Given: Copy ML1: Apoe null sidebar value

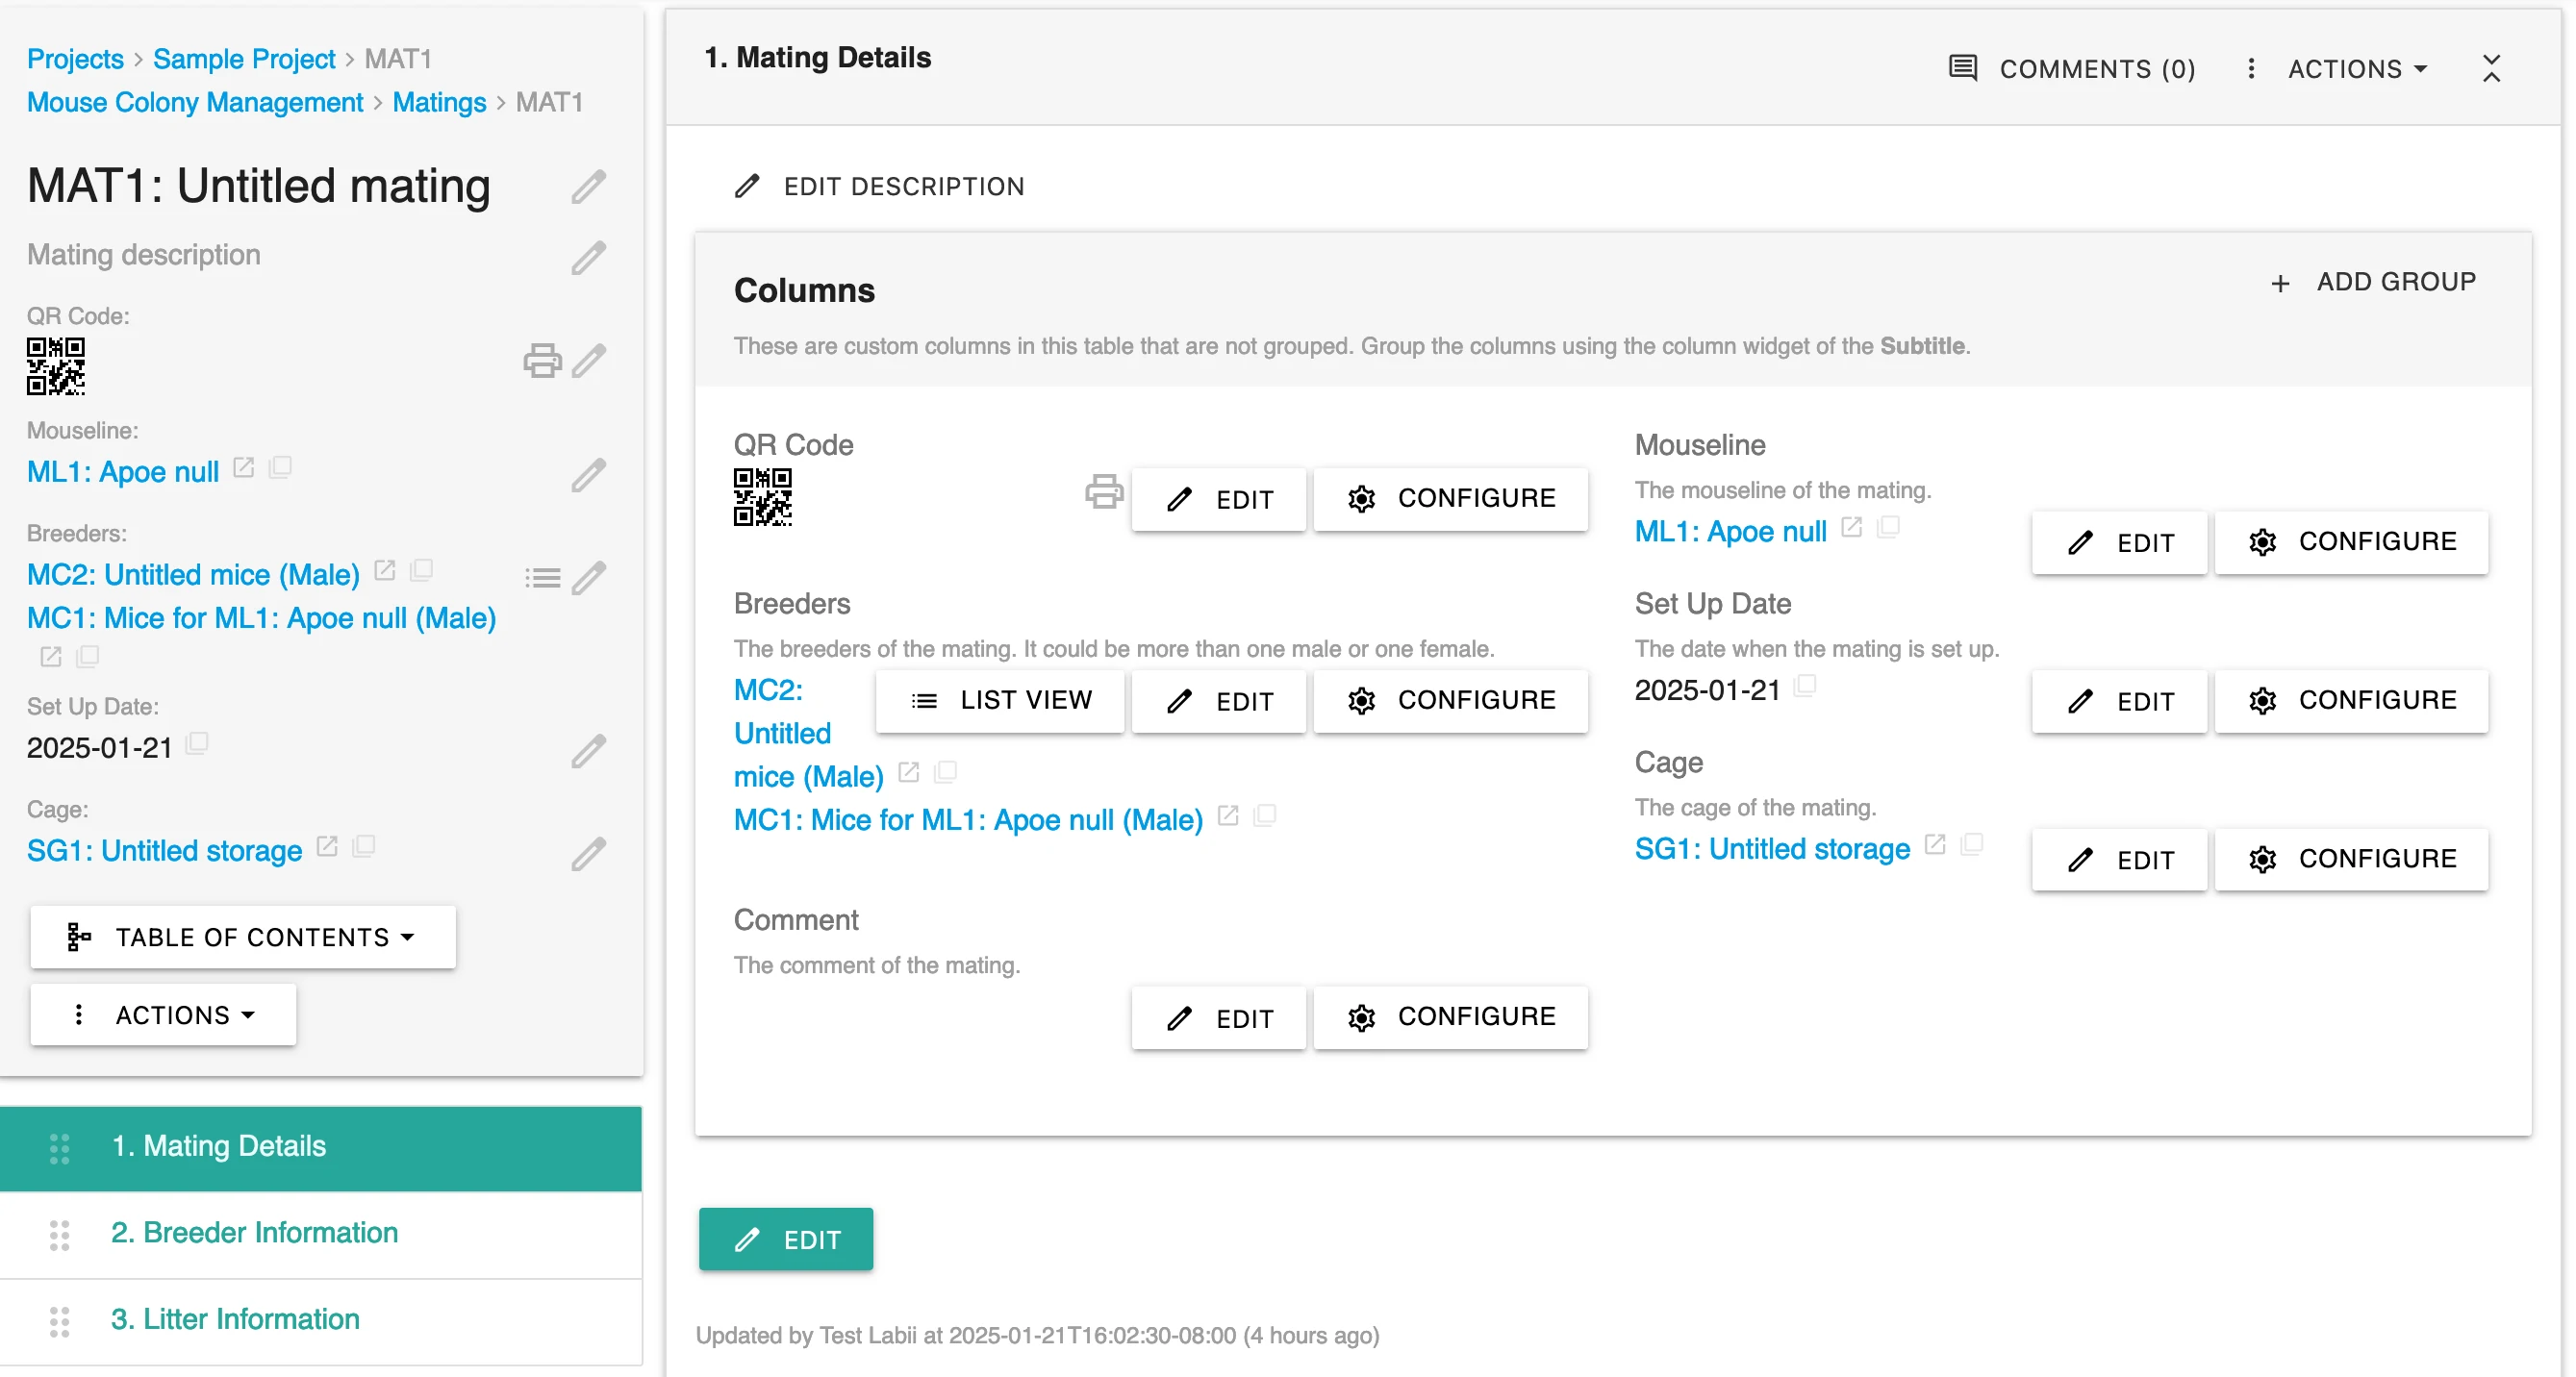Looking at the screenshot, I should click(x=280, y=468).
